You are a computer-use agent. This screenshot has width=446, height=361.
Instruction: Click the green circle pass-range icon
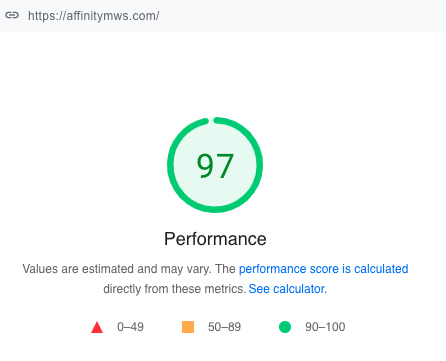pos(285,327)
